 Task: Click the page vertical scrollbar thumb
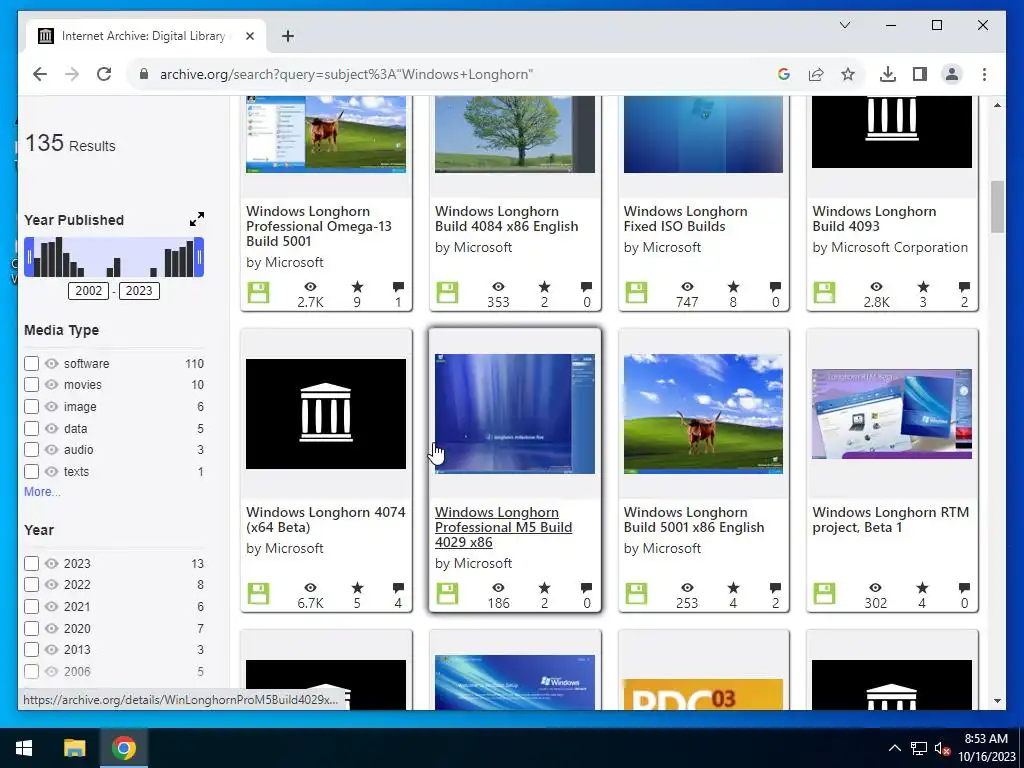pos(997,206)
